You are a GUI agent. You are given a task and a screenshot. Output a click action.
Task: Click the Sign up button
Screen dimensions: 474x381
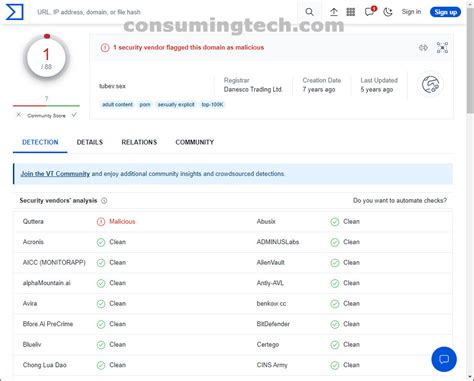445,12
